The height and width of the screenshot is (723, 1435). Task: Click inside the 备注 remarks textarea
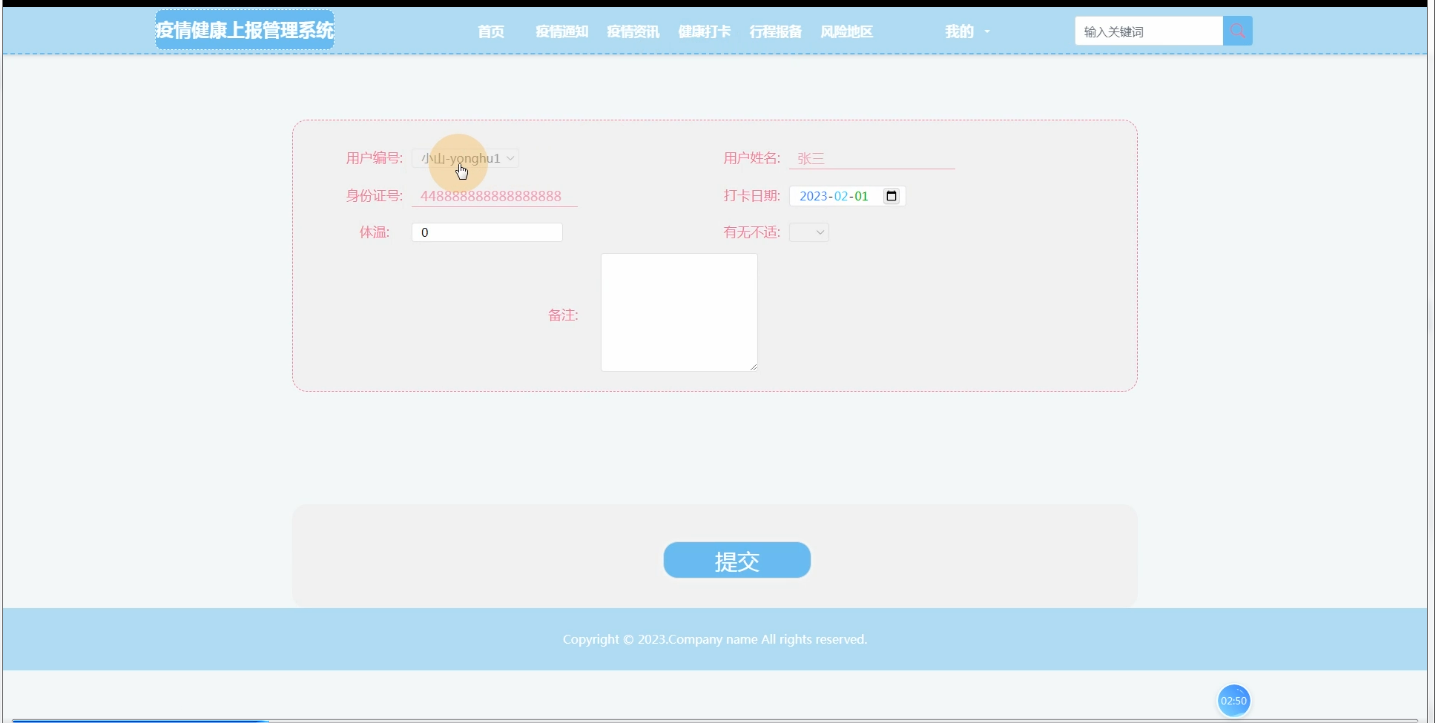coord(678,311)
